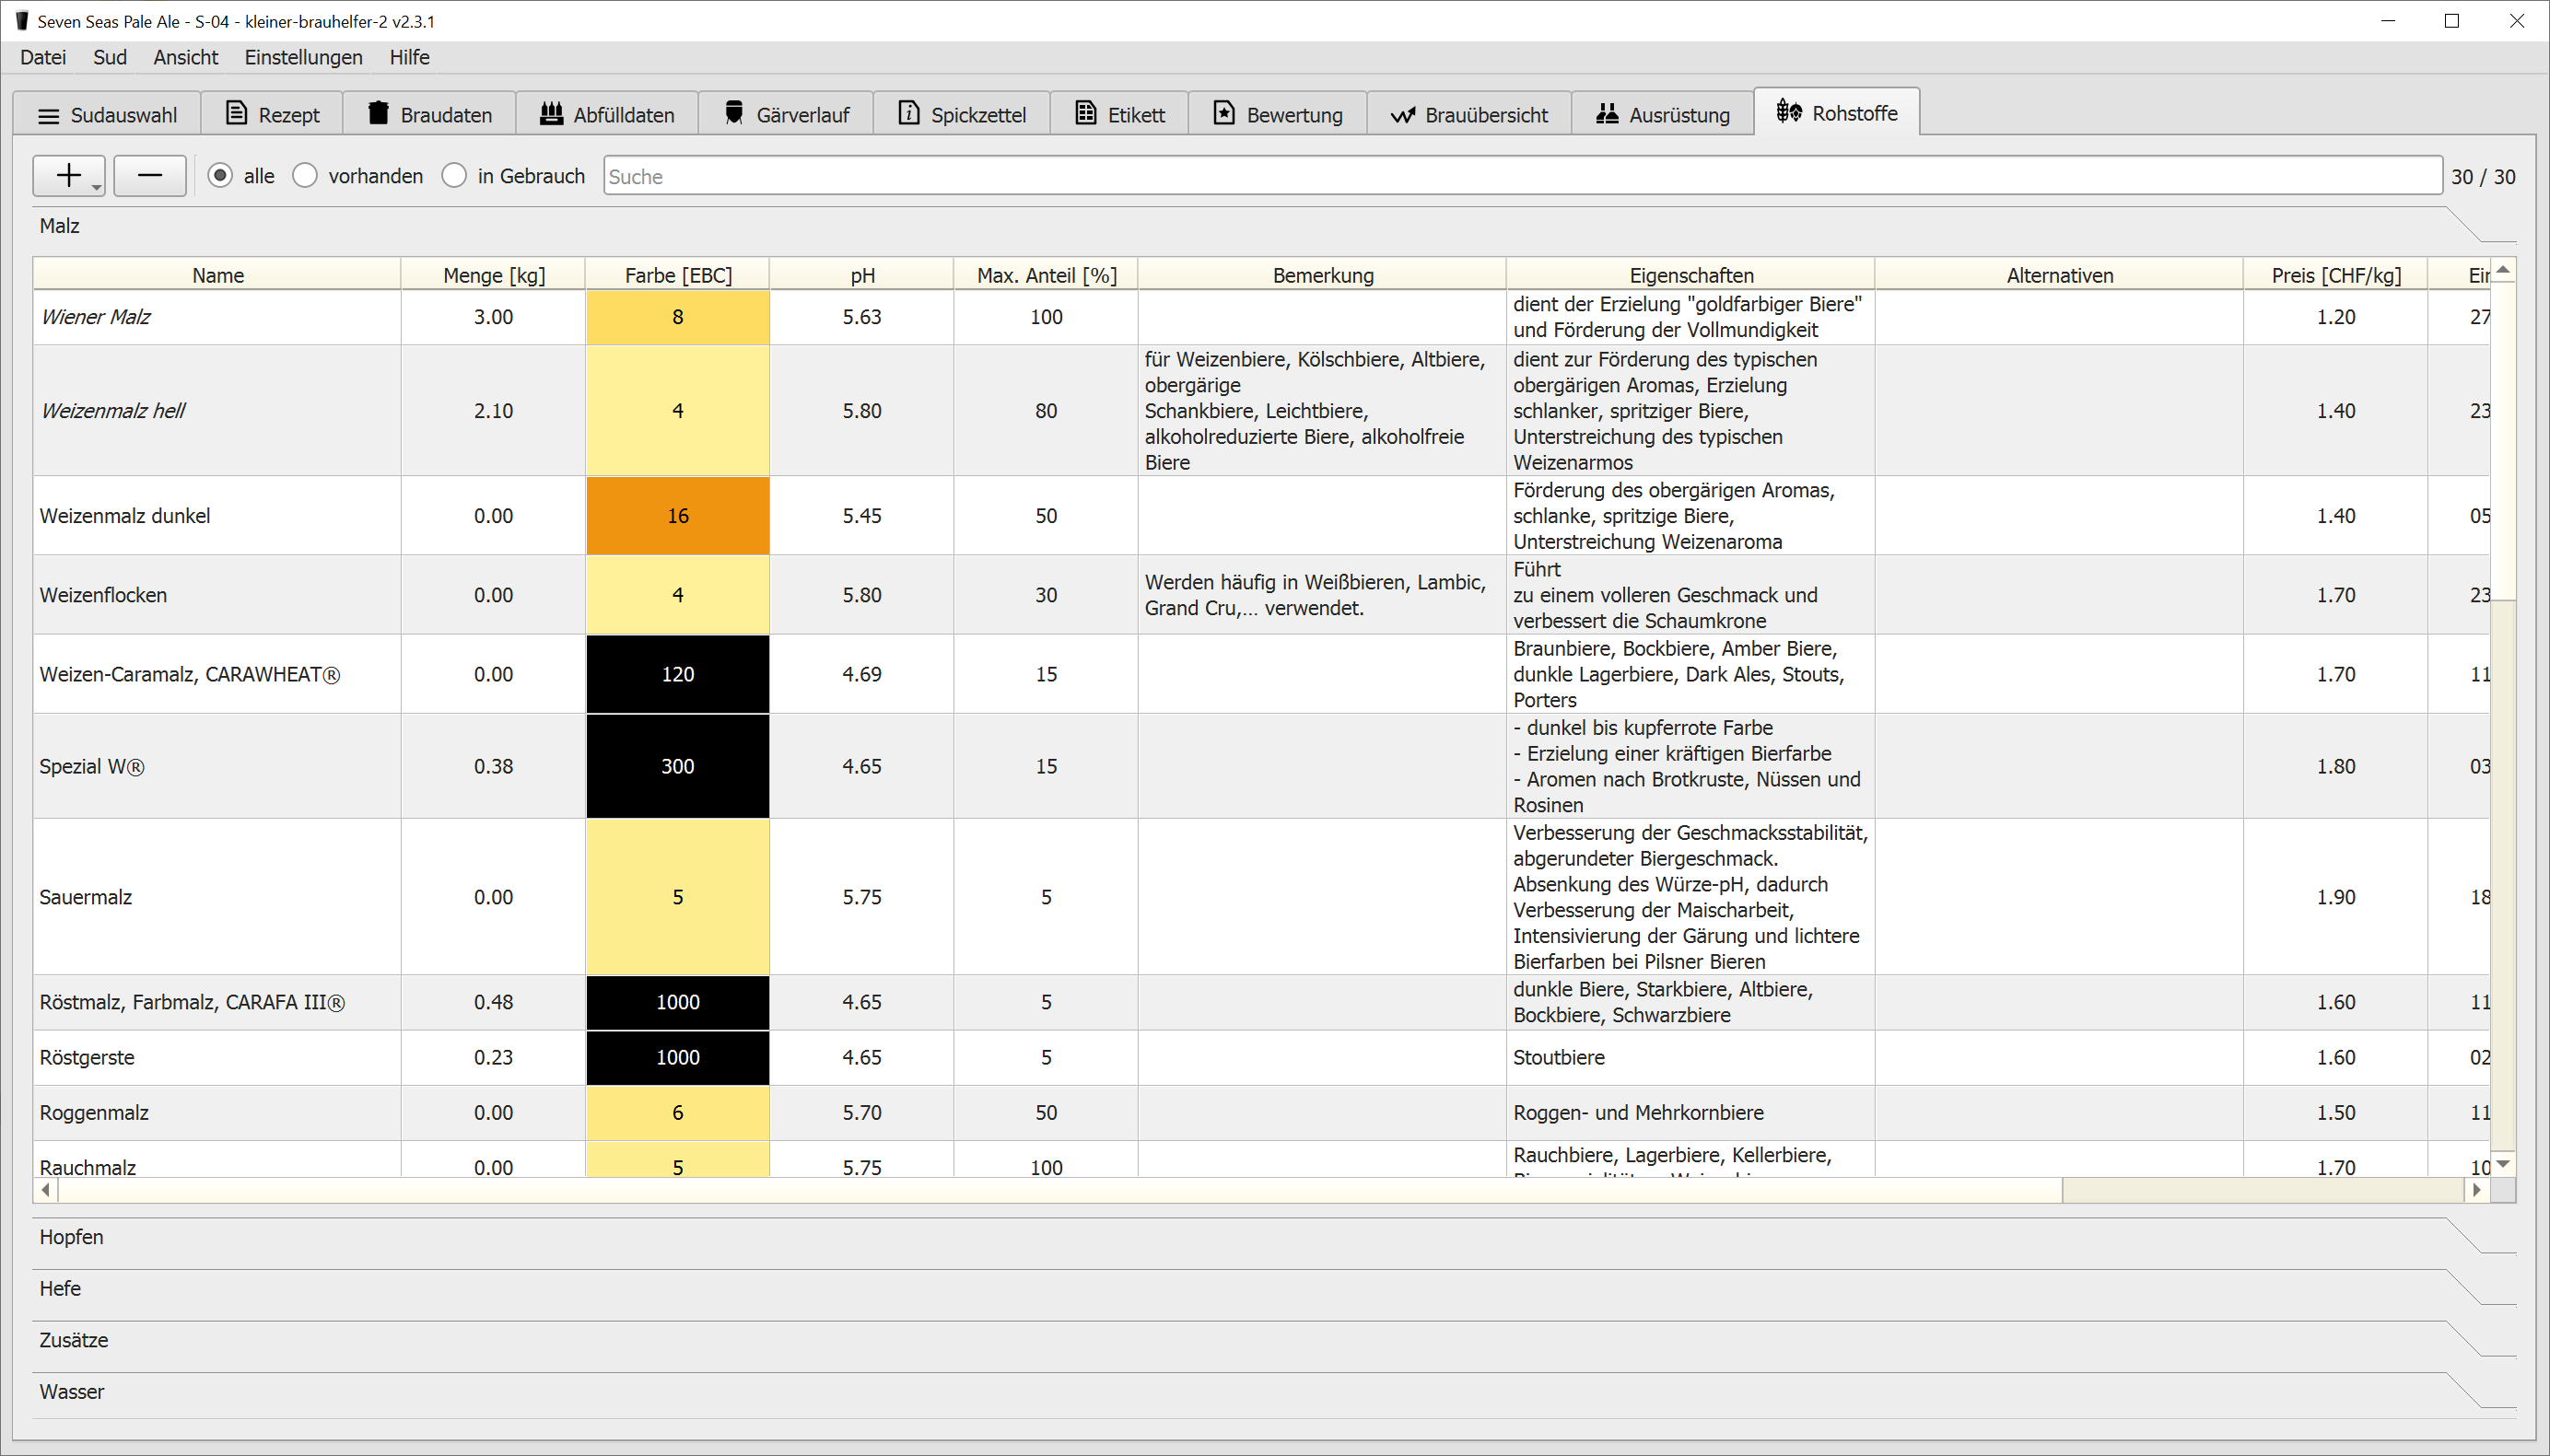The height and width of the screenshot is (1456, 2550).
Task: Click the Spickzettel info sheet icon
Action: point(908,113)
